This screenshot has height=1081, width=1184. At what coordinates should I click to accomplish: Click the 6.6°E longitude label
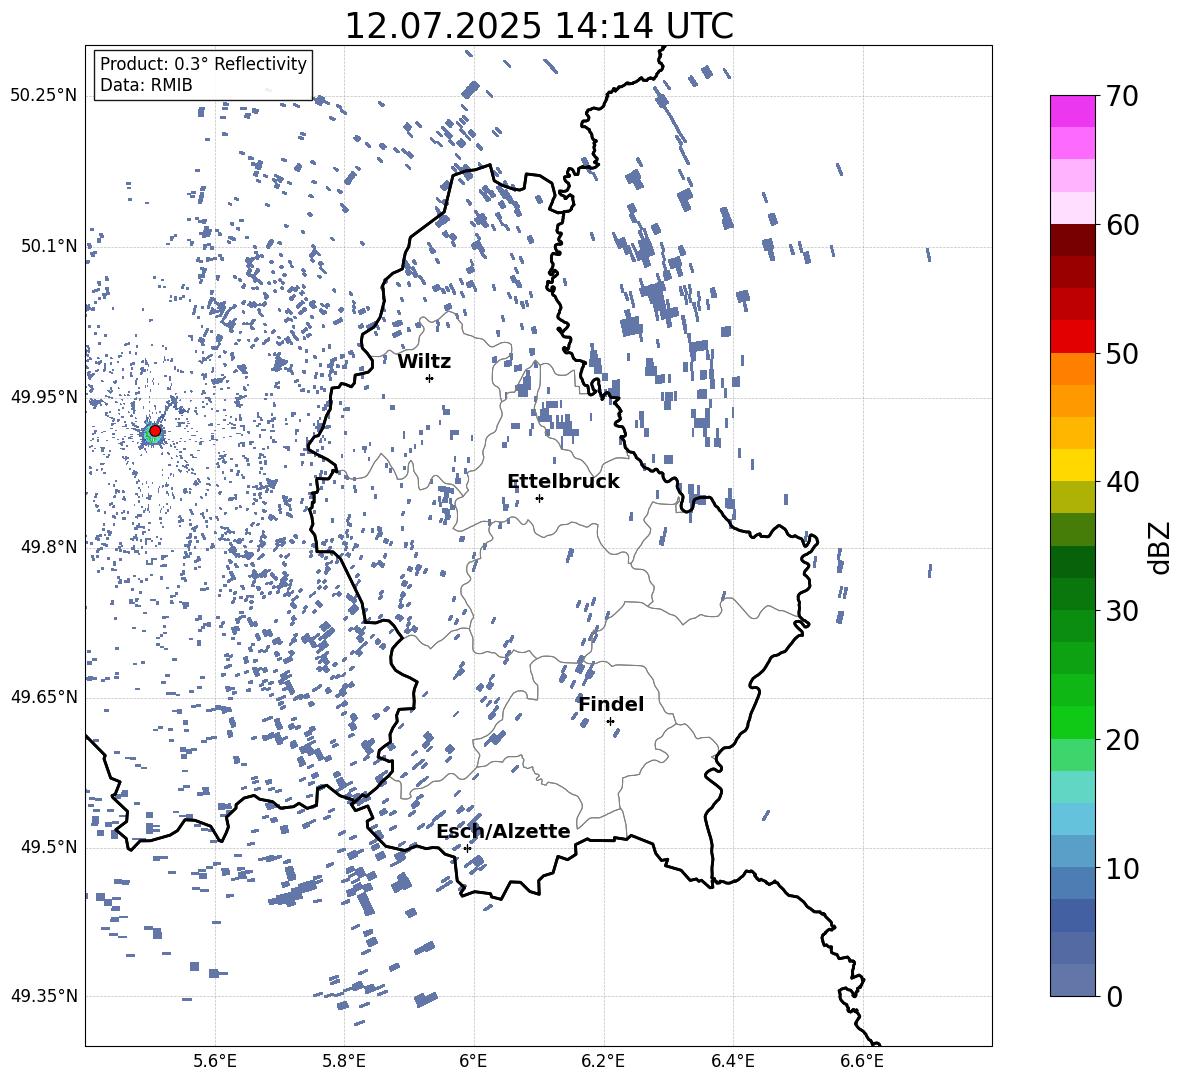[x=862, y=1061]
